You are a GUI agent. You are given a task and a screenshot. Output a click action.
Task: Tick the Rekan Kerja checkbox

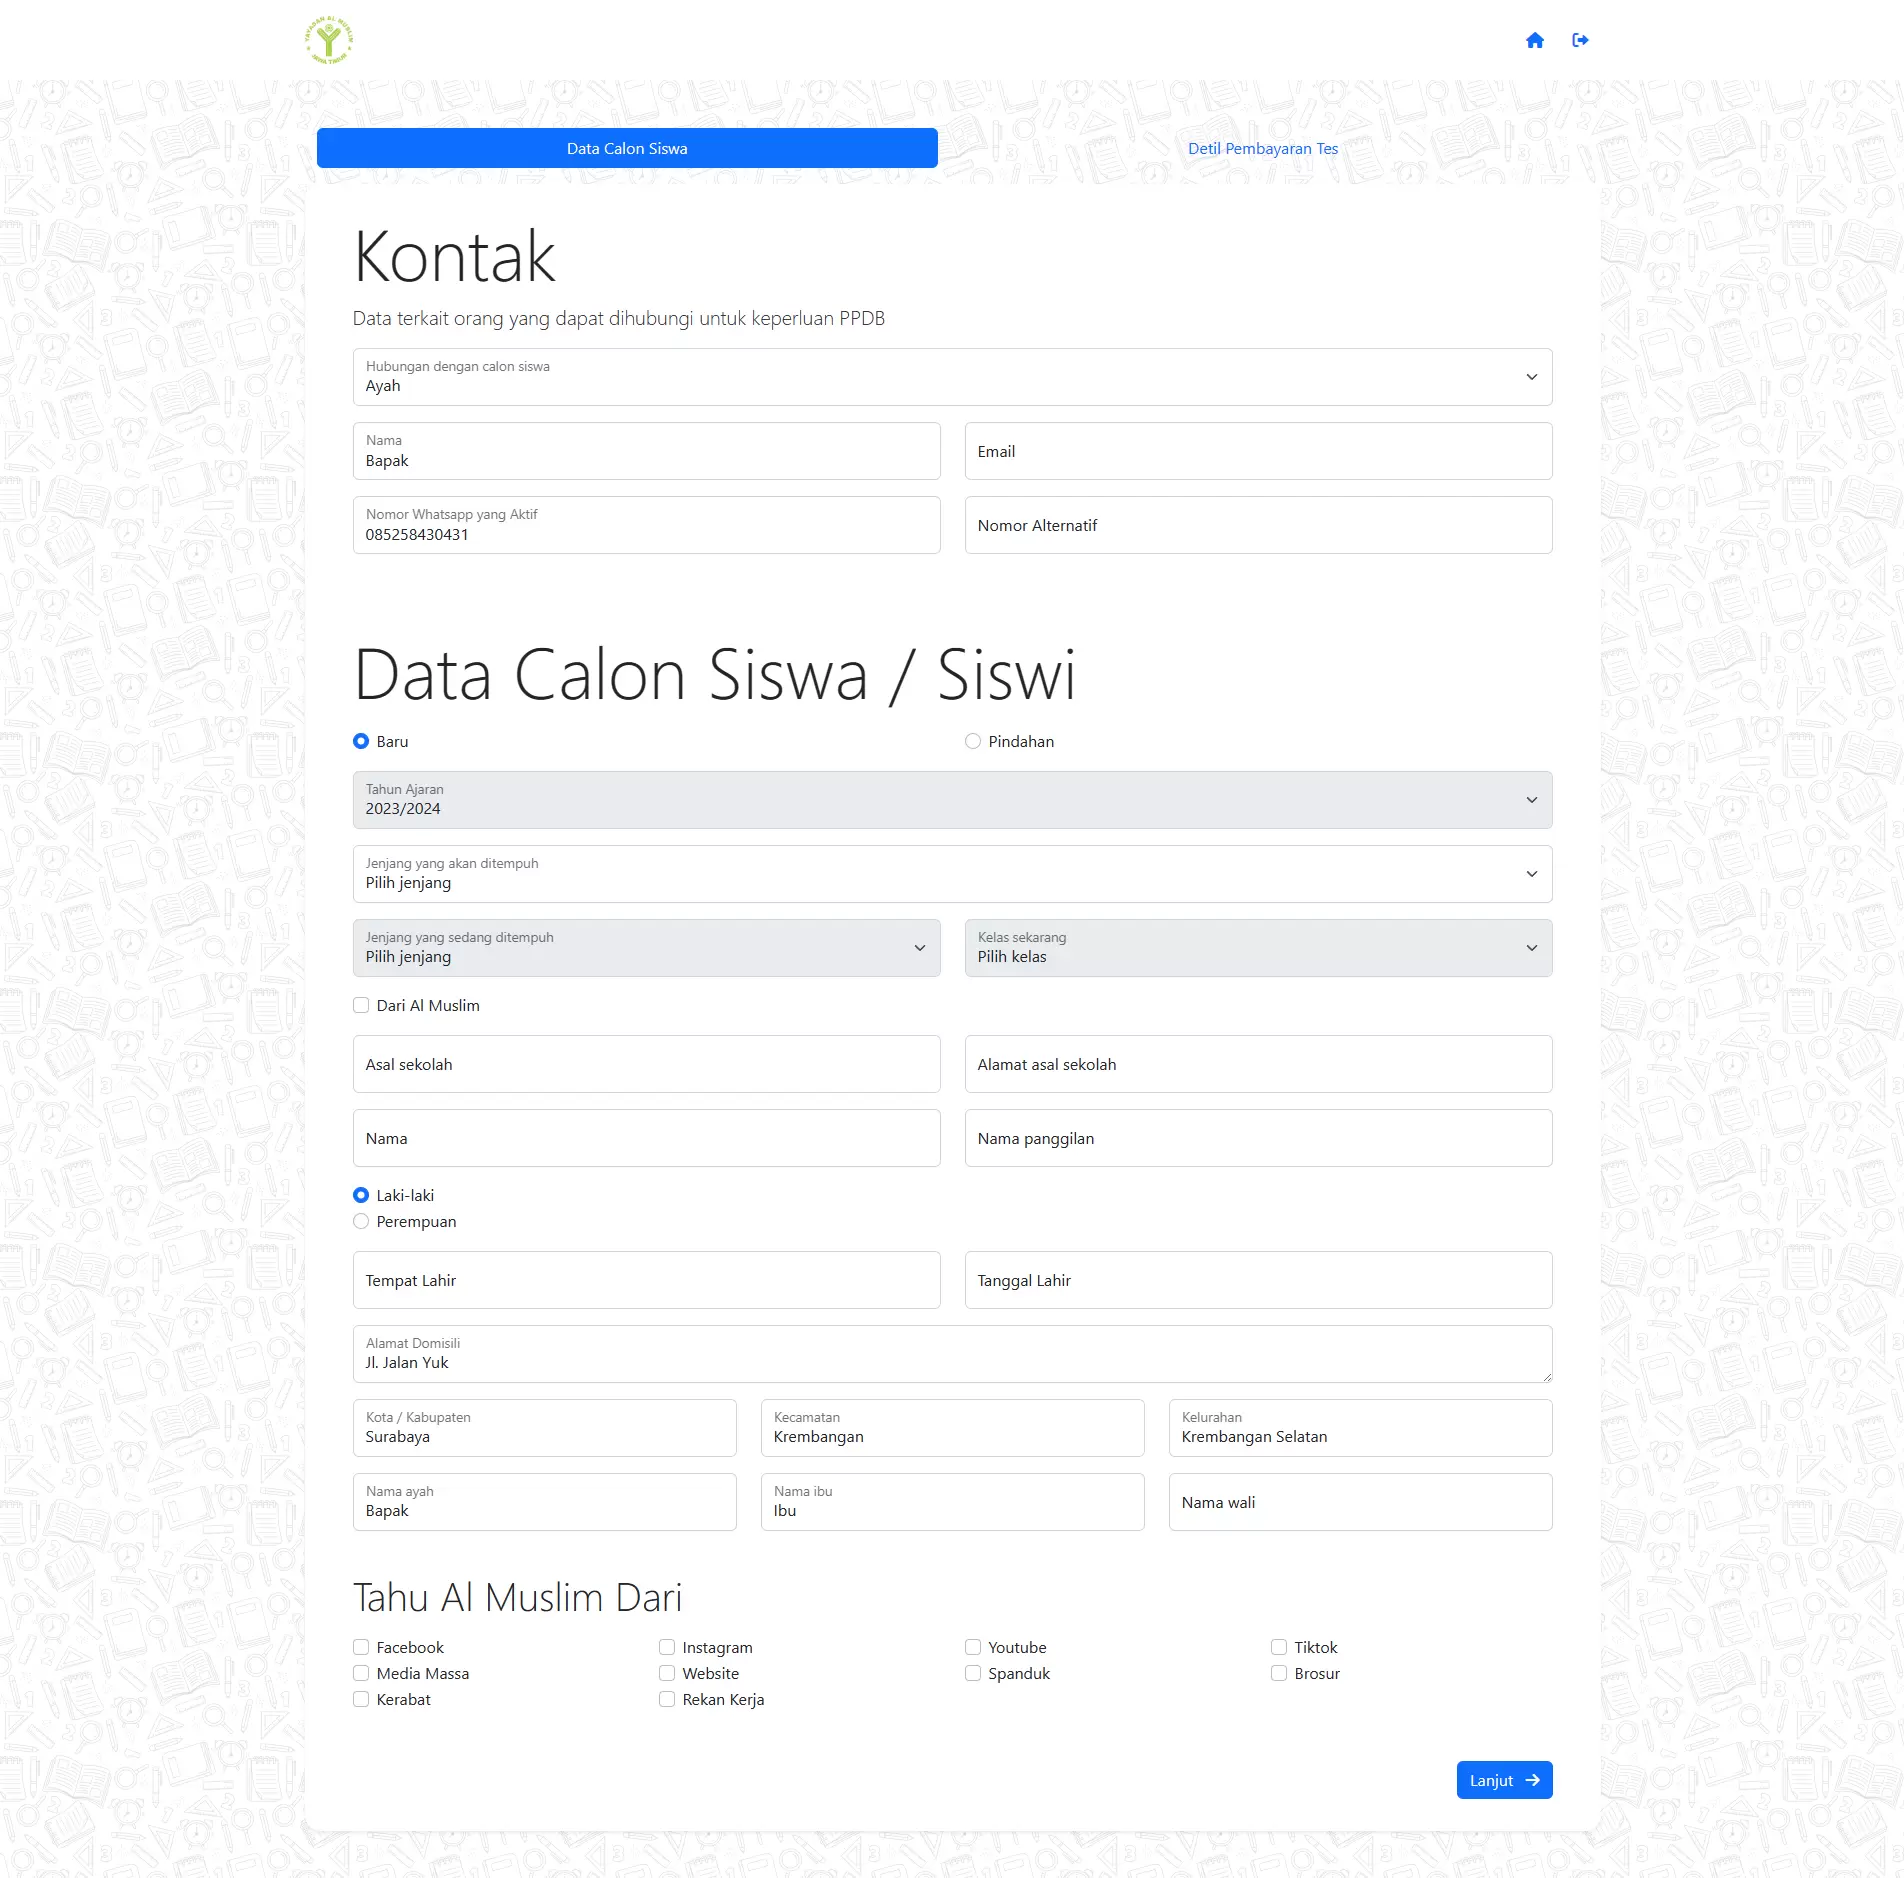667,1699
